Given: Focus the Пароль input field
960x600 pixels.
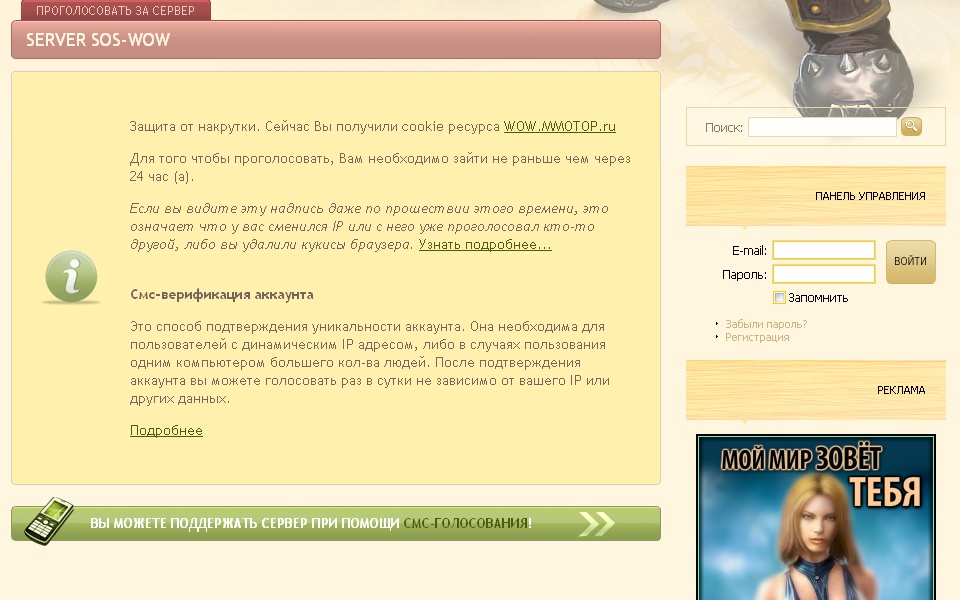Looking at the screenshot, I should 823,274.
